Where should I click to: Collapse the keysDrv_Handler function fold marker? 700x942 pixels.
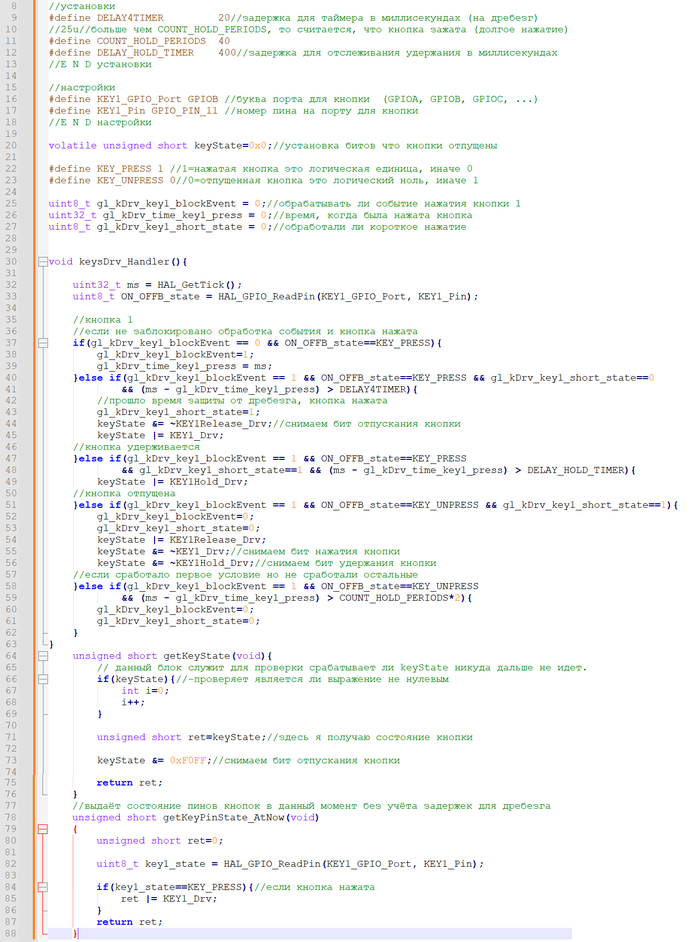(41, 262)
